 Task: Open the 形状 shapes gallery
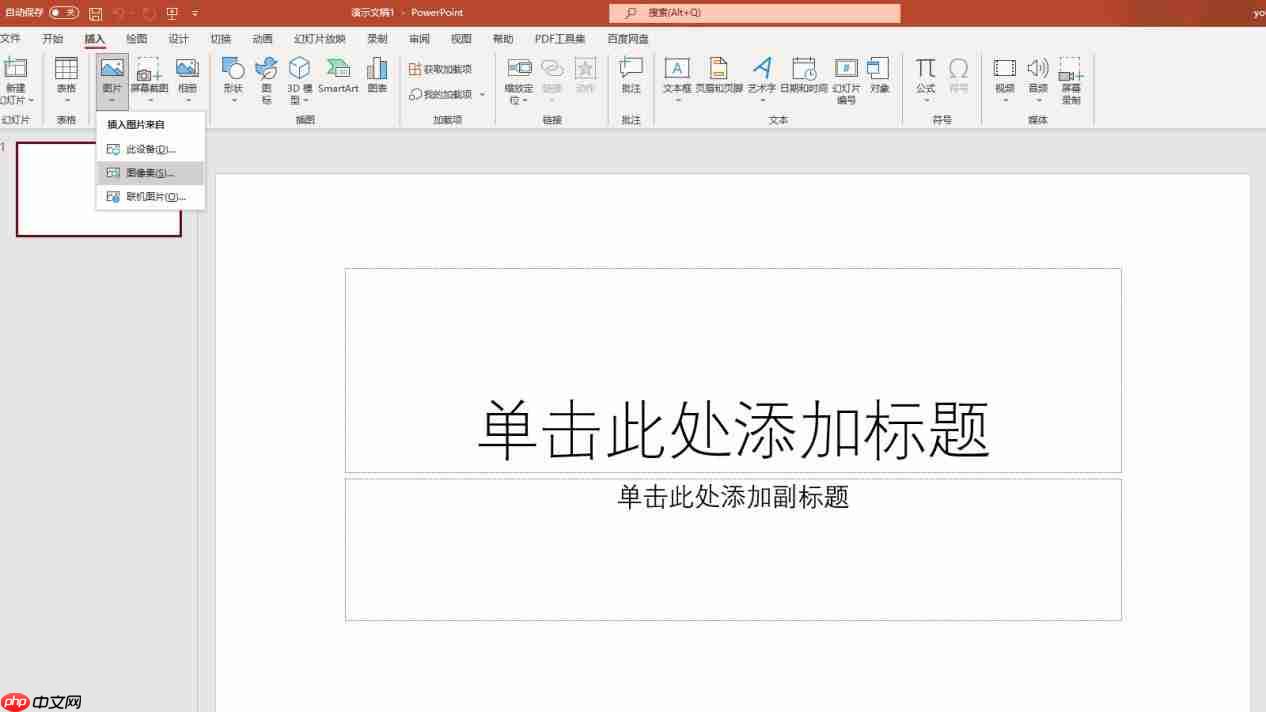(x=233, y=80)
